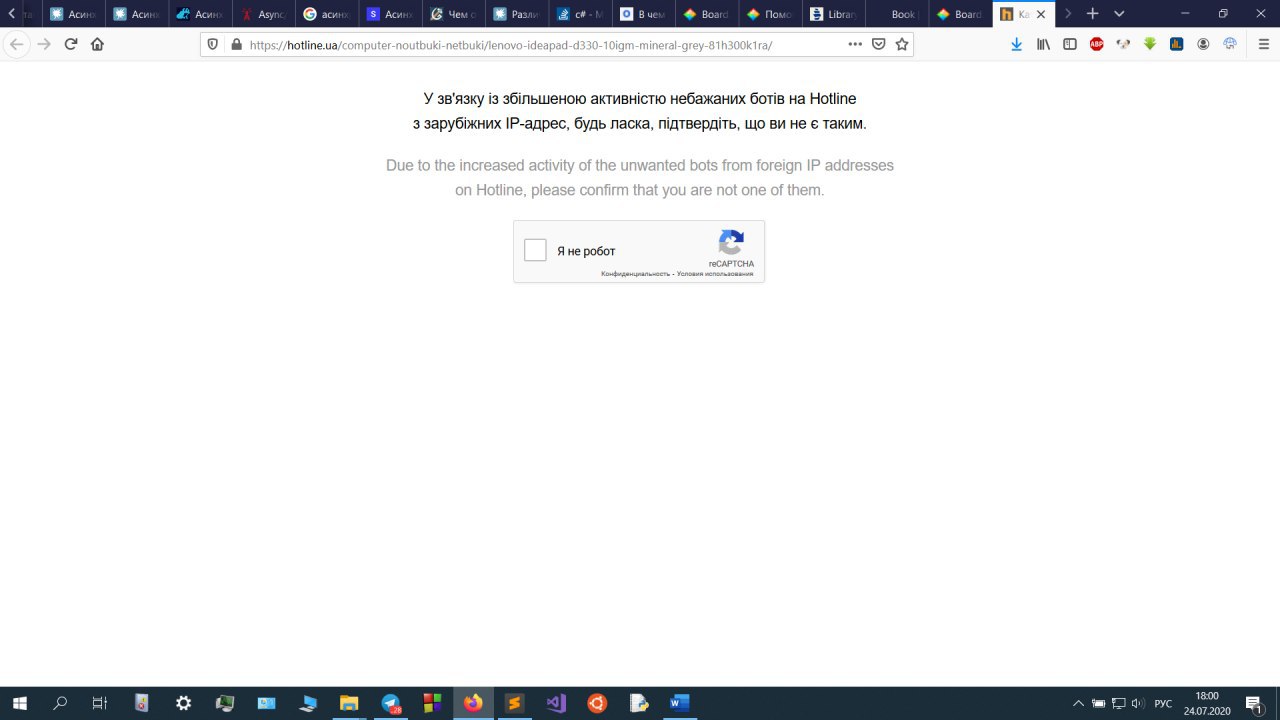This screenshot has width=1280, height=720.
Task: Go forward one page in Firefox
Action: coord(43,44)
